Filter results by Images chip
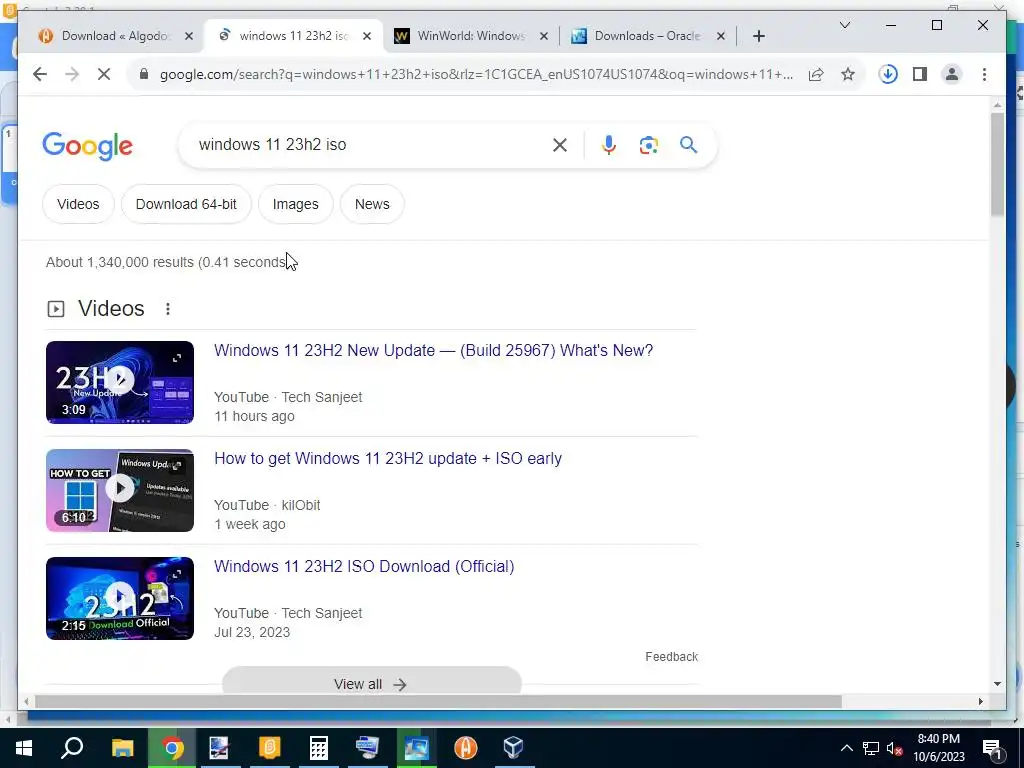Viewport: 1024px width, 768px height. coord(296,204)
